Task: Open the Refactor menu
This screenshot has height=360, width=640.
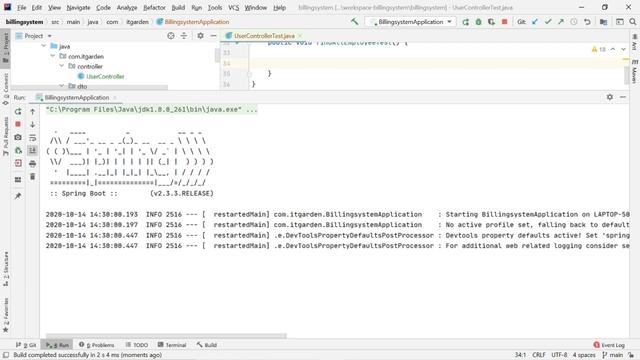Action: pos(154,7)
